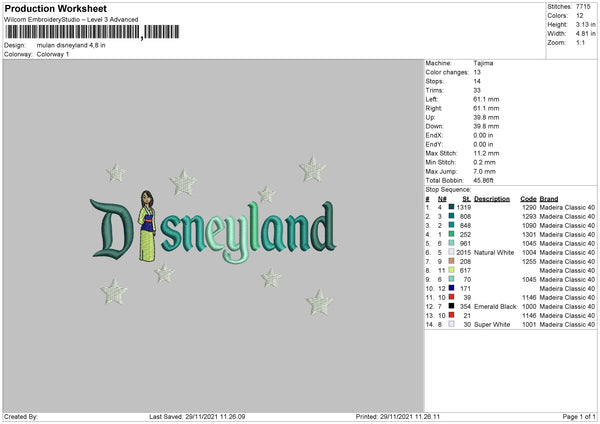Select the Zoom value 1:1
The image size is (600, 424).
(x=580, y=42)
